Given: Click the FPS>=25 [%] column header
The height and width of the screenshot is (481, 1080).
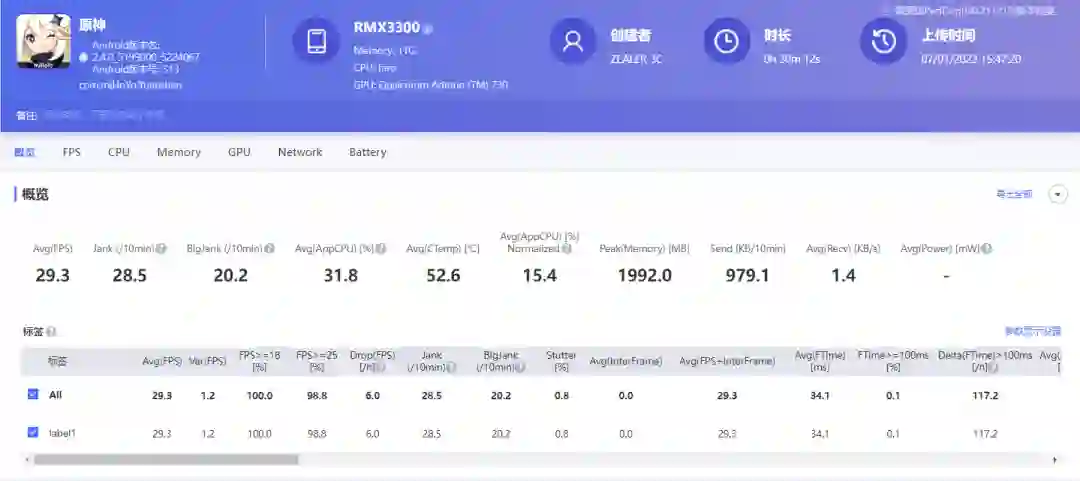Looking at the screenshot, I should click(317, 361).
